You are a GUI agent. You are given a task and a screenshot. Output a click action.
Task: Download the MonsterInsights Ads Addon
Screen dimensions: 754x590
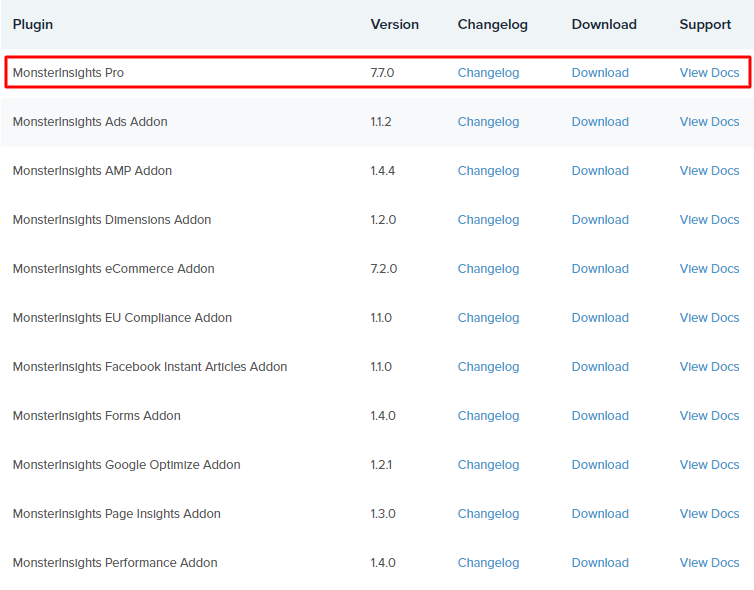pyautogui.click(x=600, y=122)
